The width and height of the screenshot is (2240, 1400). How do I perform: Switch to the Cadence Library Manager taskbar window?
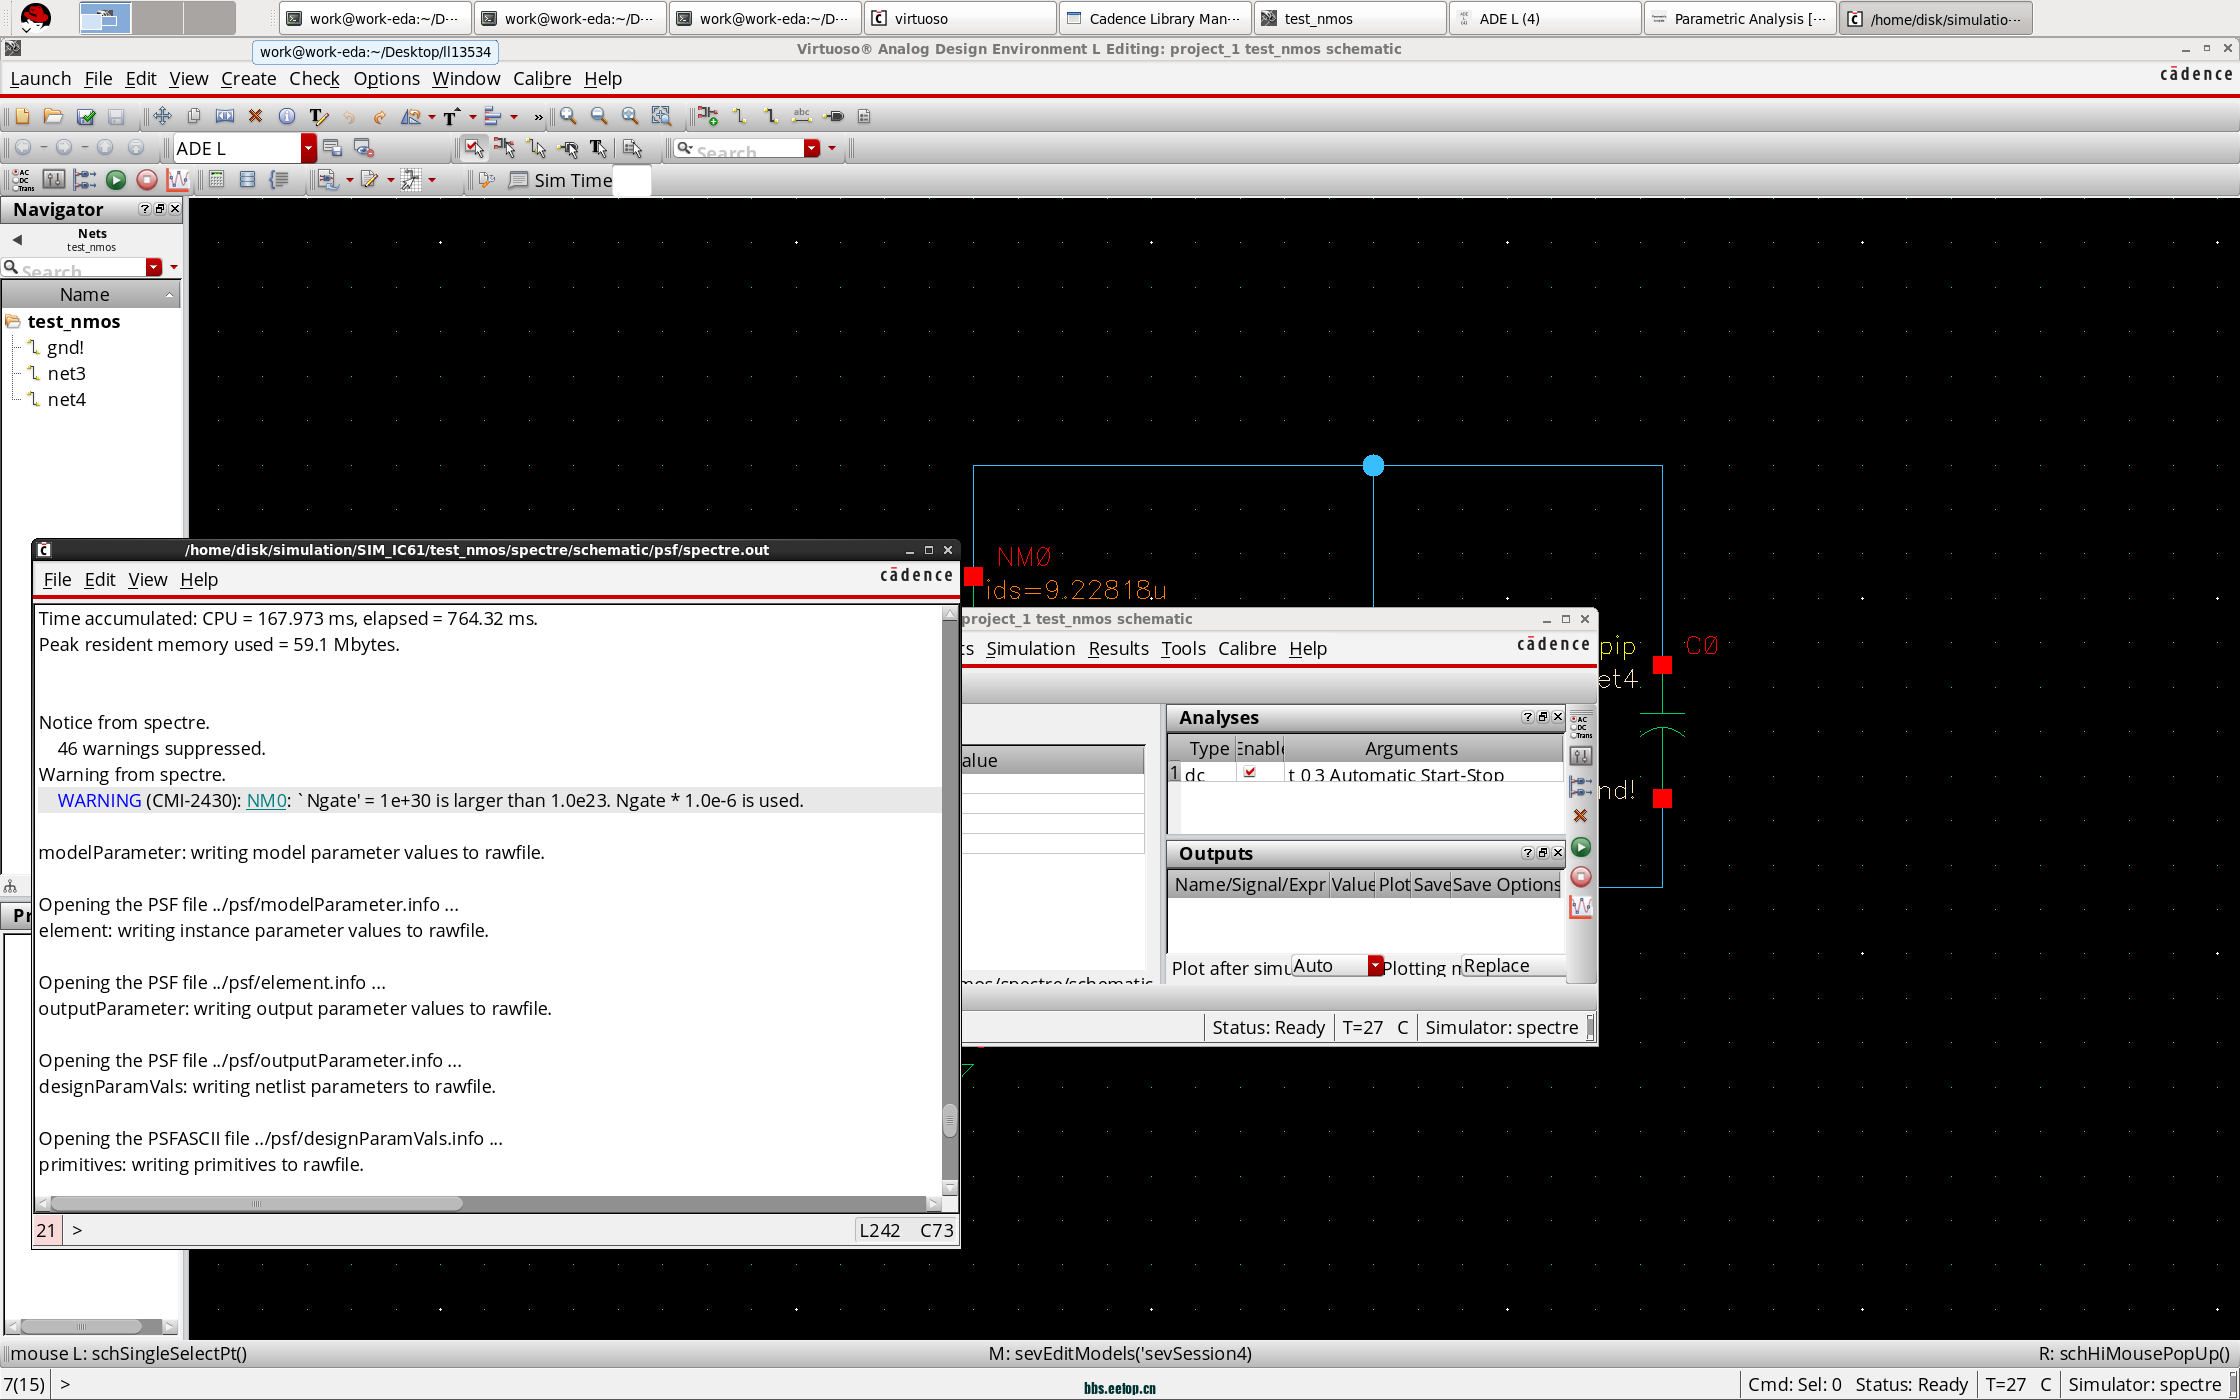[1154, 18]
